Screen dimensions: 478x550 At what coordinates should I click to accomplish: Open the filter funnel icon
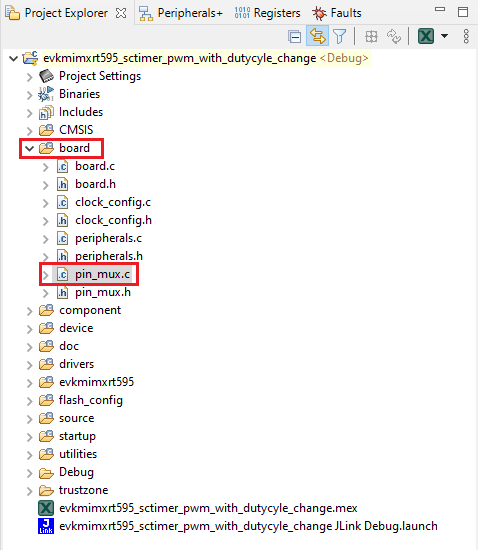pyautogui.click(x=340, y=36)
